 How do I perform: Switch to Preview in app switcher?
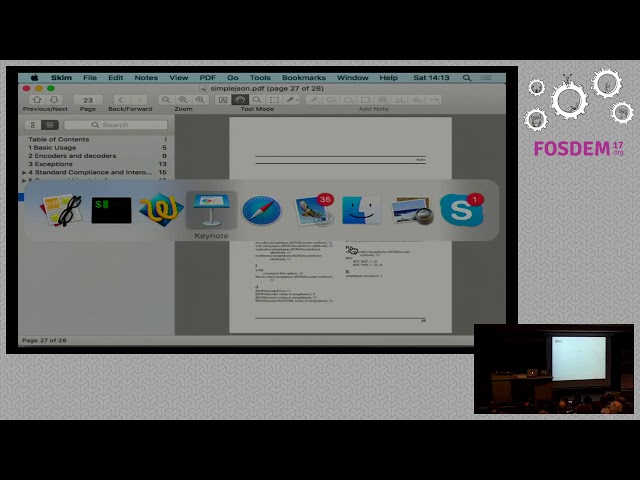click(x=412, y=210)
